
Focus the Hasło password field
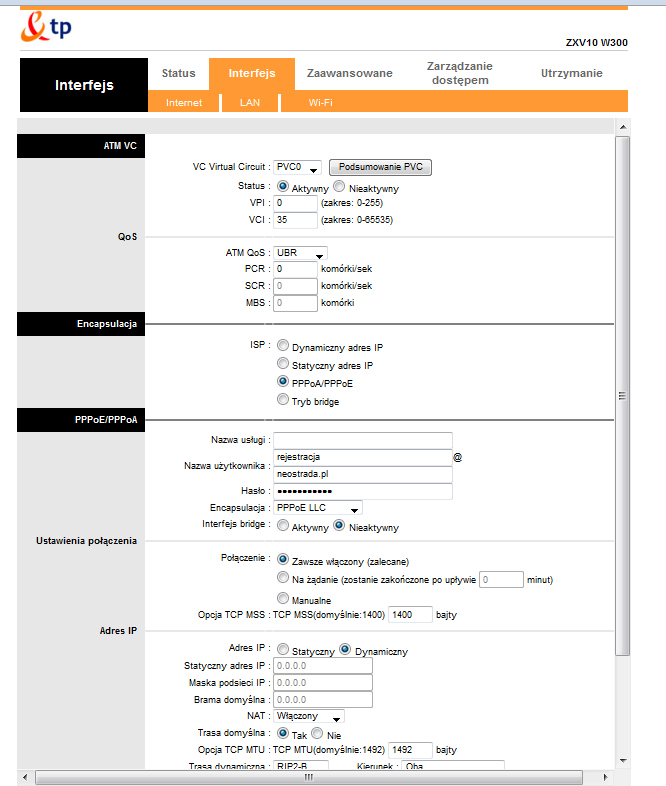(363, 491)
